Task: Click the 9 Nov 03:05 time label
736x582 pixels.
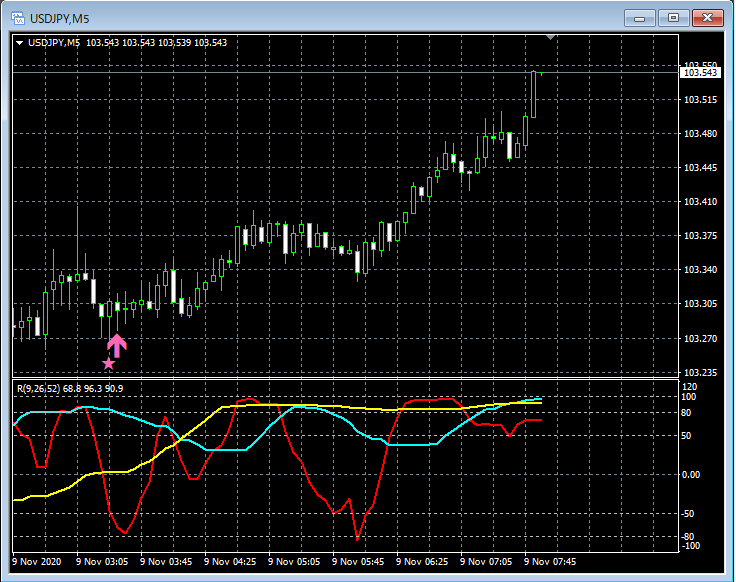Action: point(102,562)
